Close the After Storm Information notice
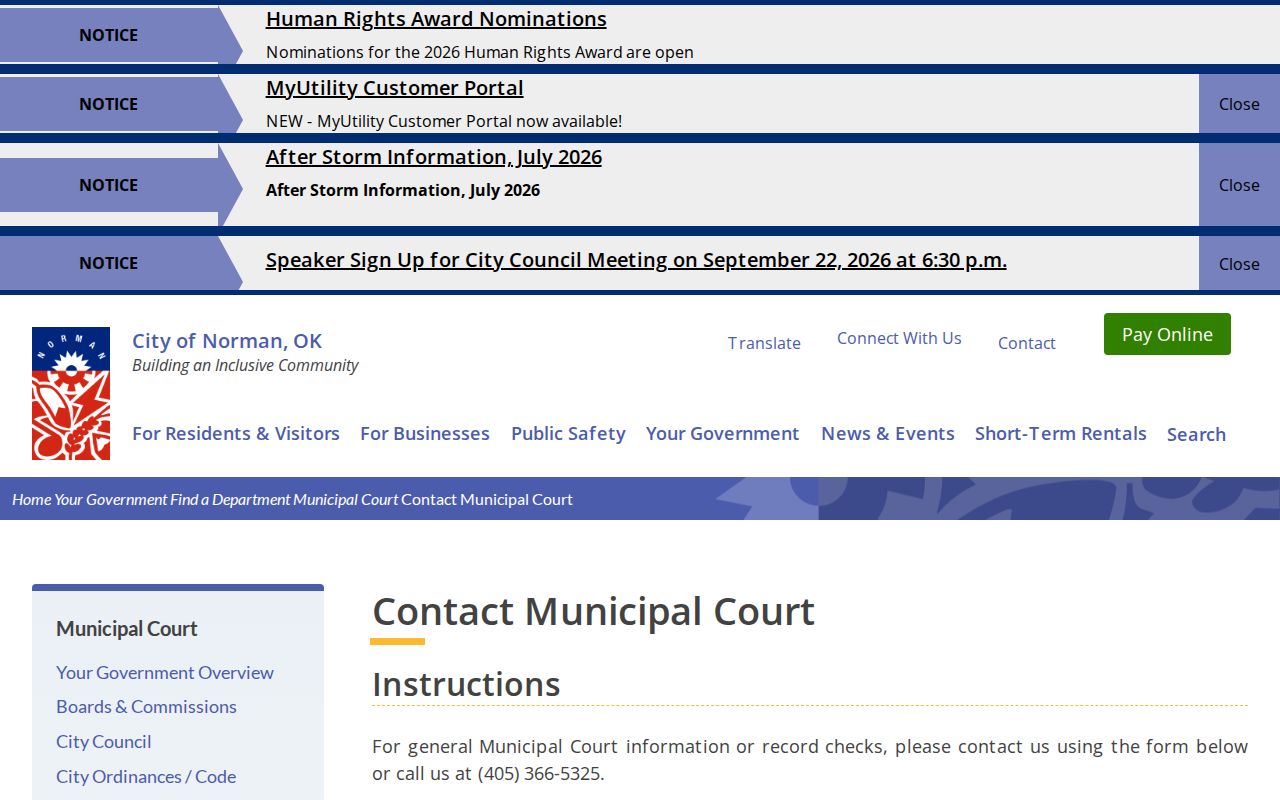The image size is (1280, 800). pyautogui.click(x=1239, y=185)
